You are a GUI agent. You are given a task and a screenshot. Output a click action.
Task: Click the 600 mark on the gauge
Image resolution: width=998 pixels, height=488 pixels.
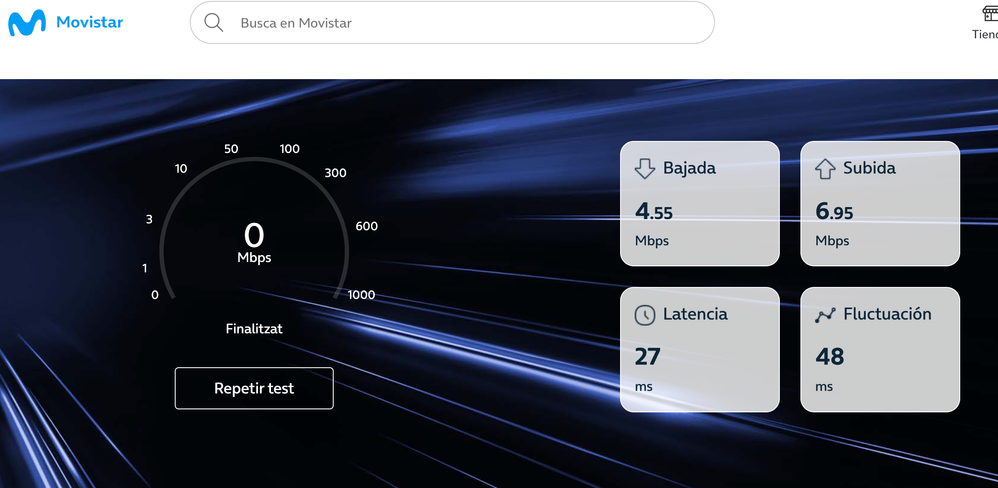[367, 226]
